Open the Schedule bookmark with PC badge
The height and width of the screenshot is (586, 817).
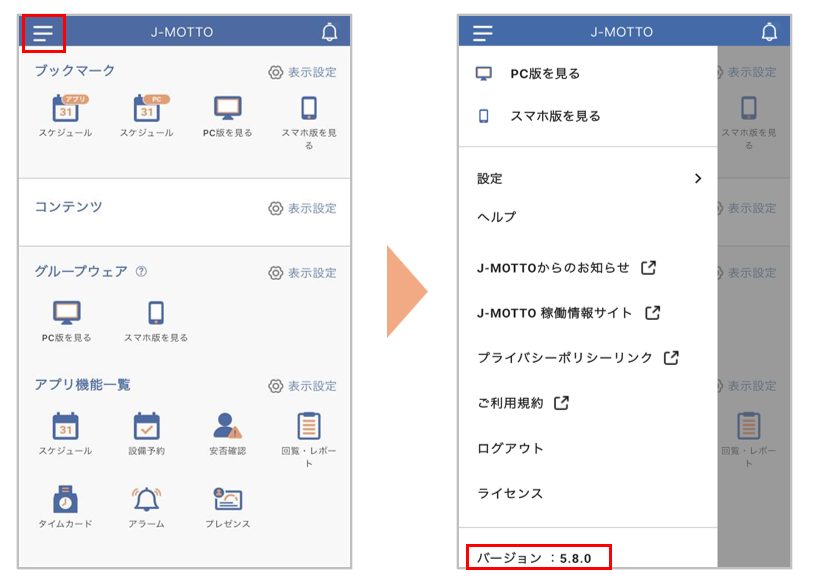pos(146,109)
